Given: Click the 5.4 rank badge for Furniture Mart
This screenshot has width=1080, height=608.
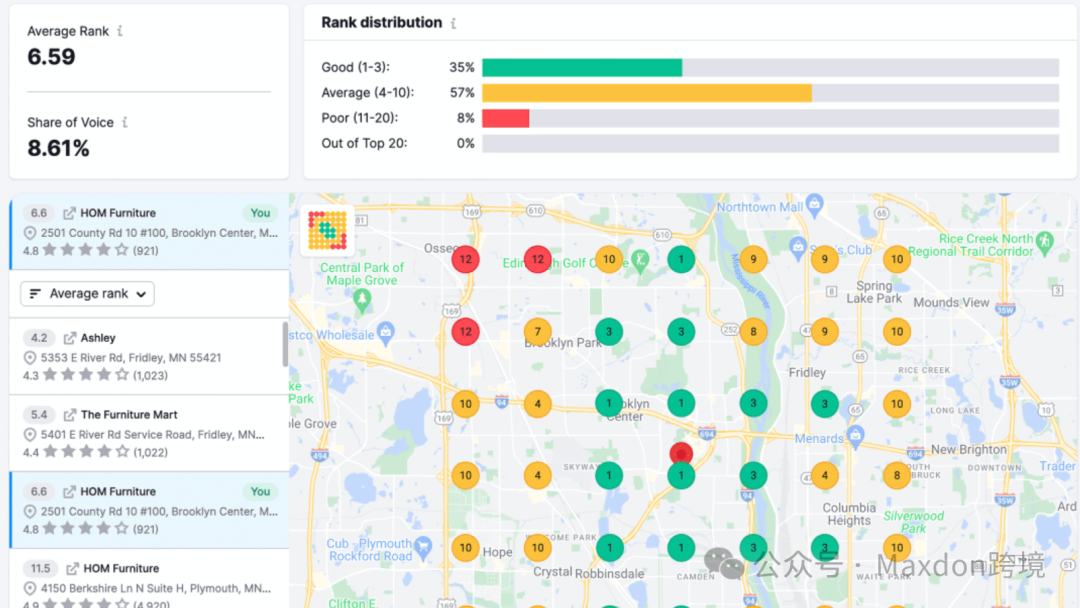Looking at the screenshot, I should pyautogui.click(x=39, y=415).
